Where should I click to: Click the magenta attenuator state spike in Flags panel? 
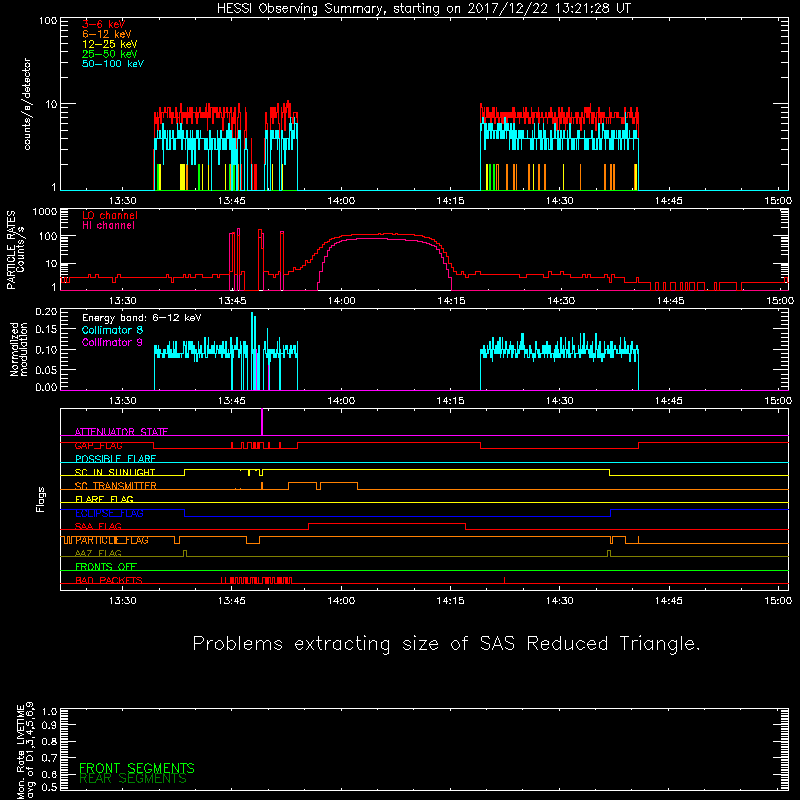[x=262, y=422]
